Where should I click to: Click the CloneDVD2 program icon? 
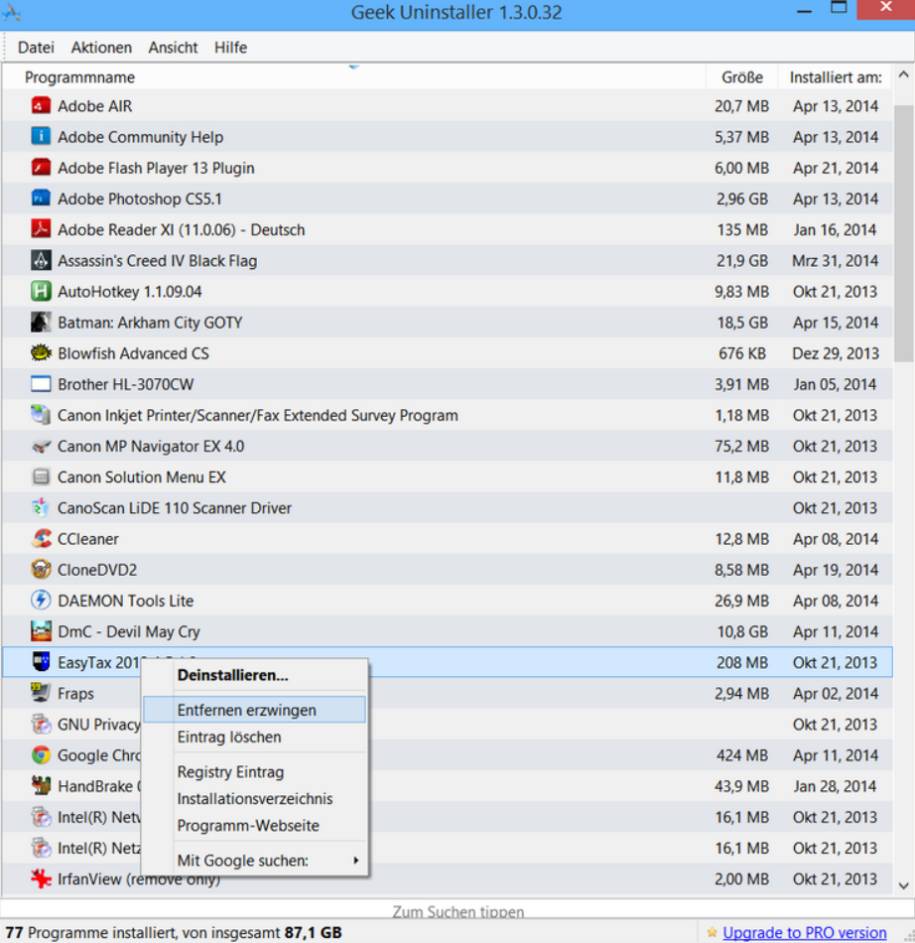pos(40,569)
